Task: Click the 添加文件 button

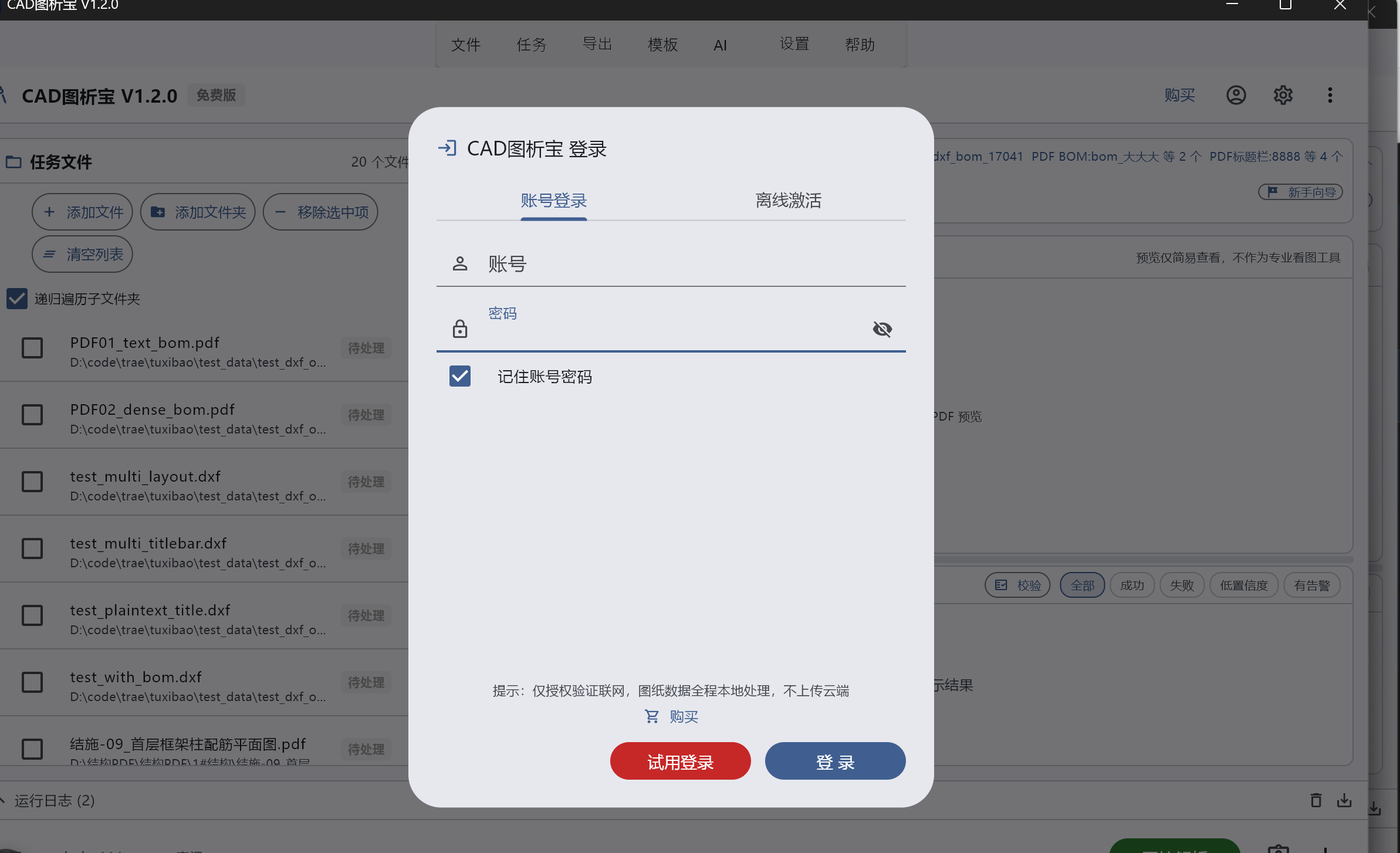Action: point(82,212)
